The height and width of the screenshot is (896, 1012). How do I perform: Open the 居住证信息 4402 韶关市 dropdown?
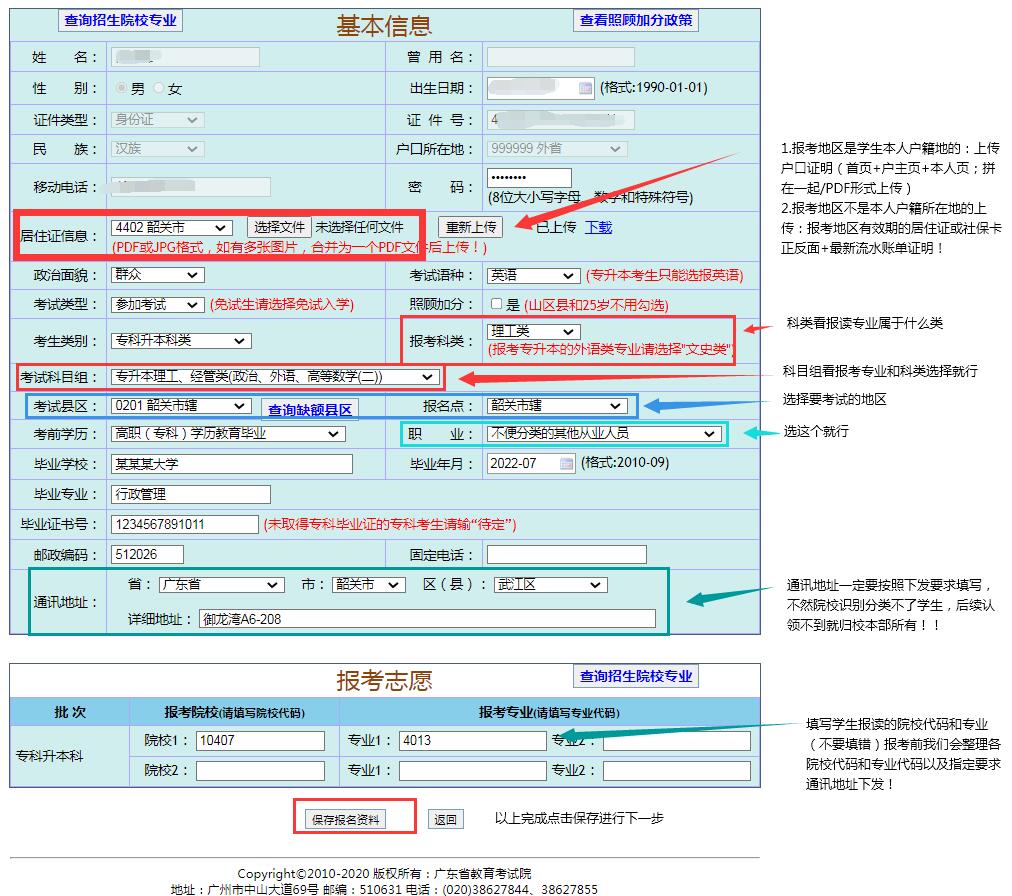[171, 227]
